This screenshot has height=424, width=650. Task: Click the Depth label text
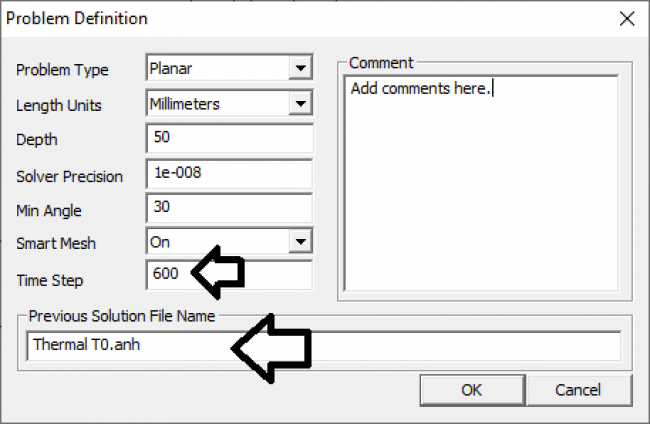(x=37, y=140)
